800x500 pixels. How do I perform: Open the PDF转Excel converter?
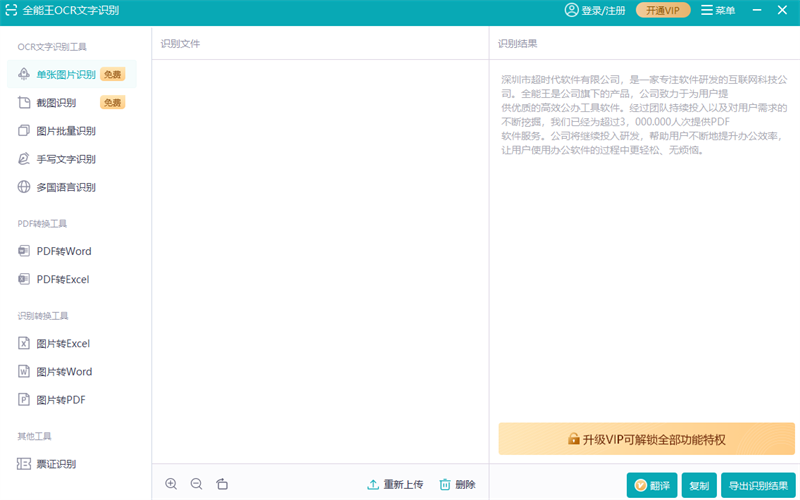[63, 279]
